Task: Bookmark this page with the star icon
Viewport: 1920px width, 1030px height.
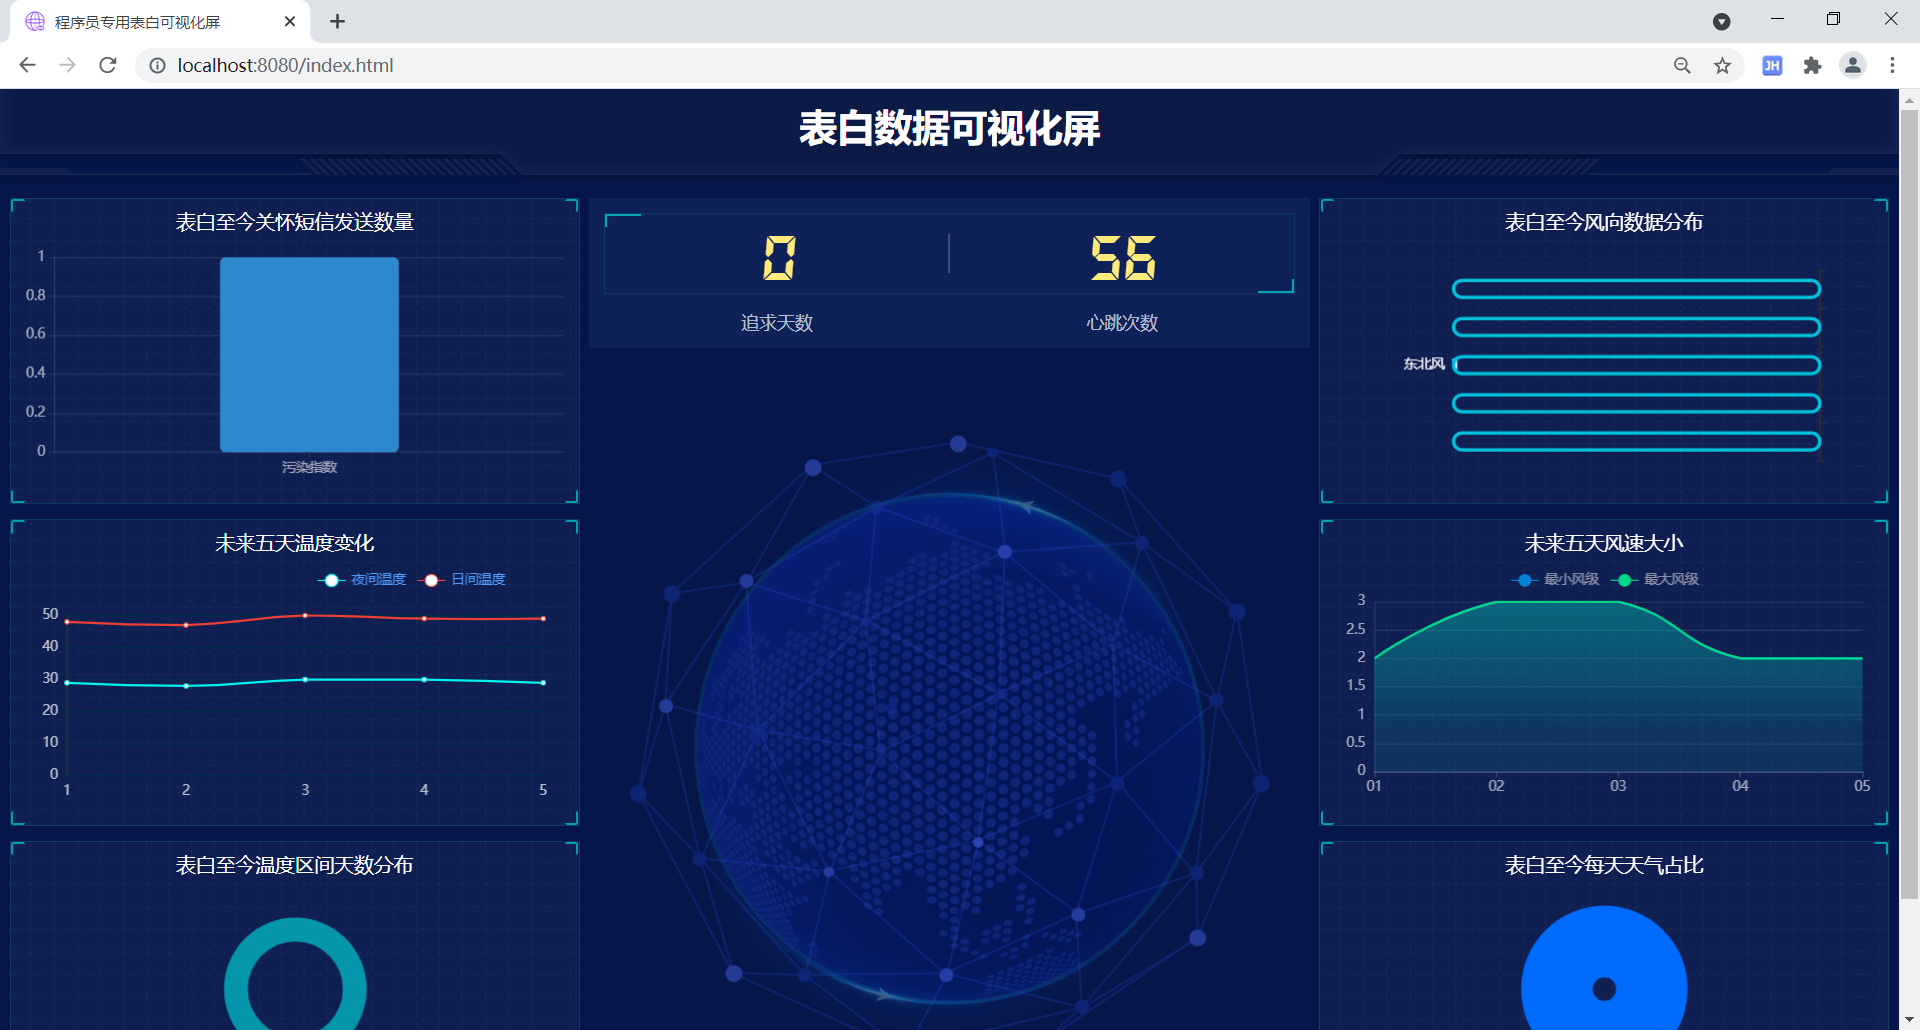Action: [x=1722, y=65]
